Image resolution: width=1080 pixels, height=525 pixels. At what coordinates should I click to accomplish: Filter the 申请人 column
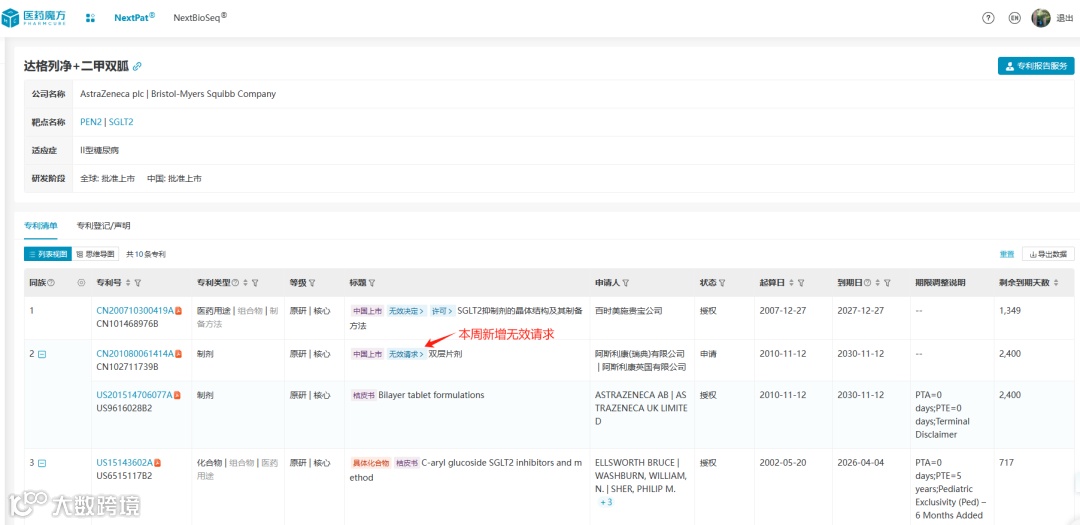(625, 282)
